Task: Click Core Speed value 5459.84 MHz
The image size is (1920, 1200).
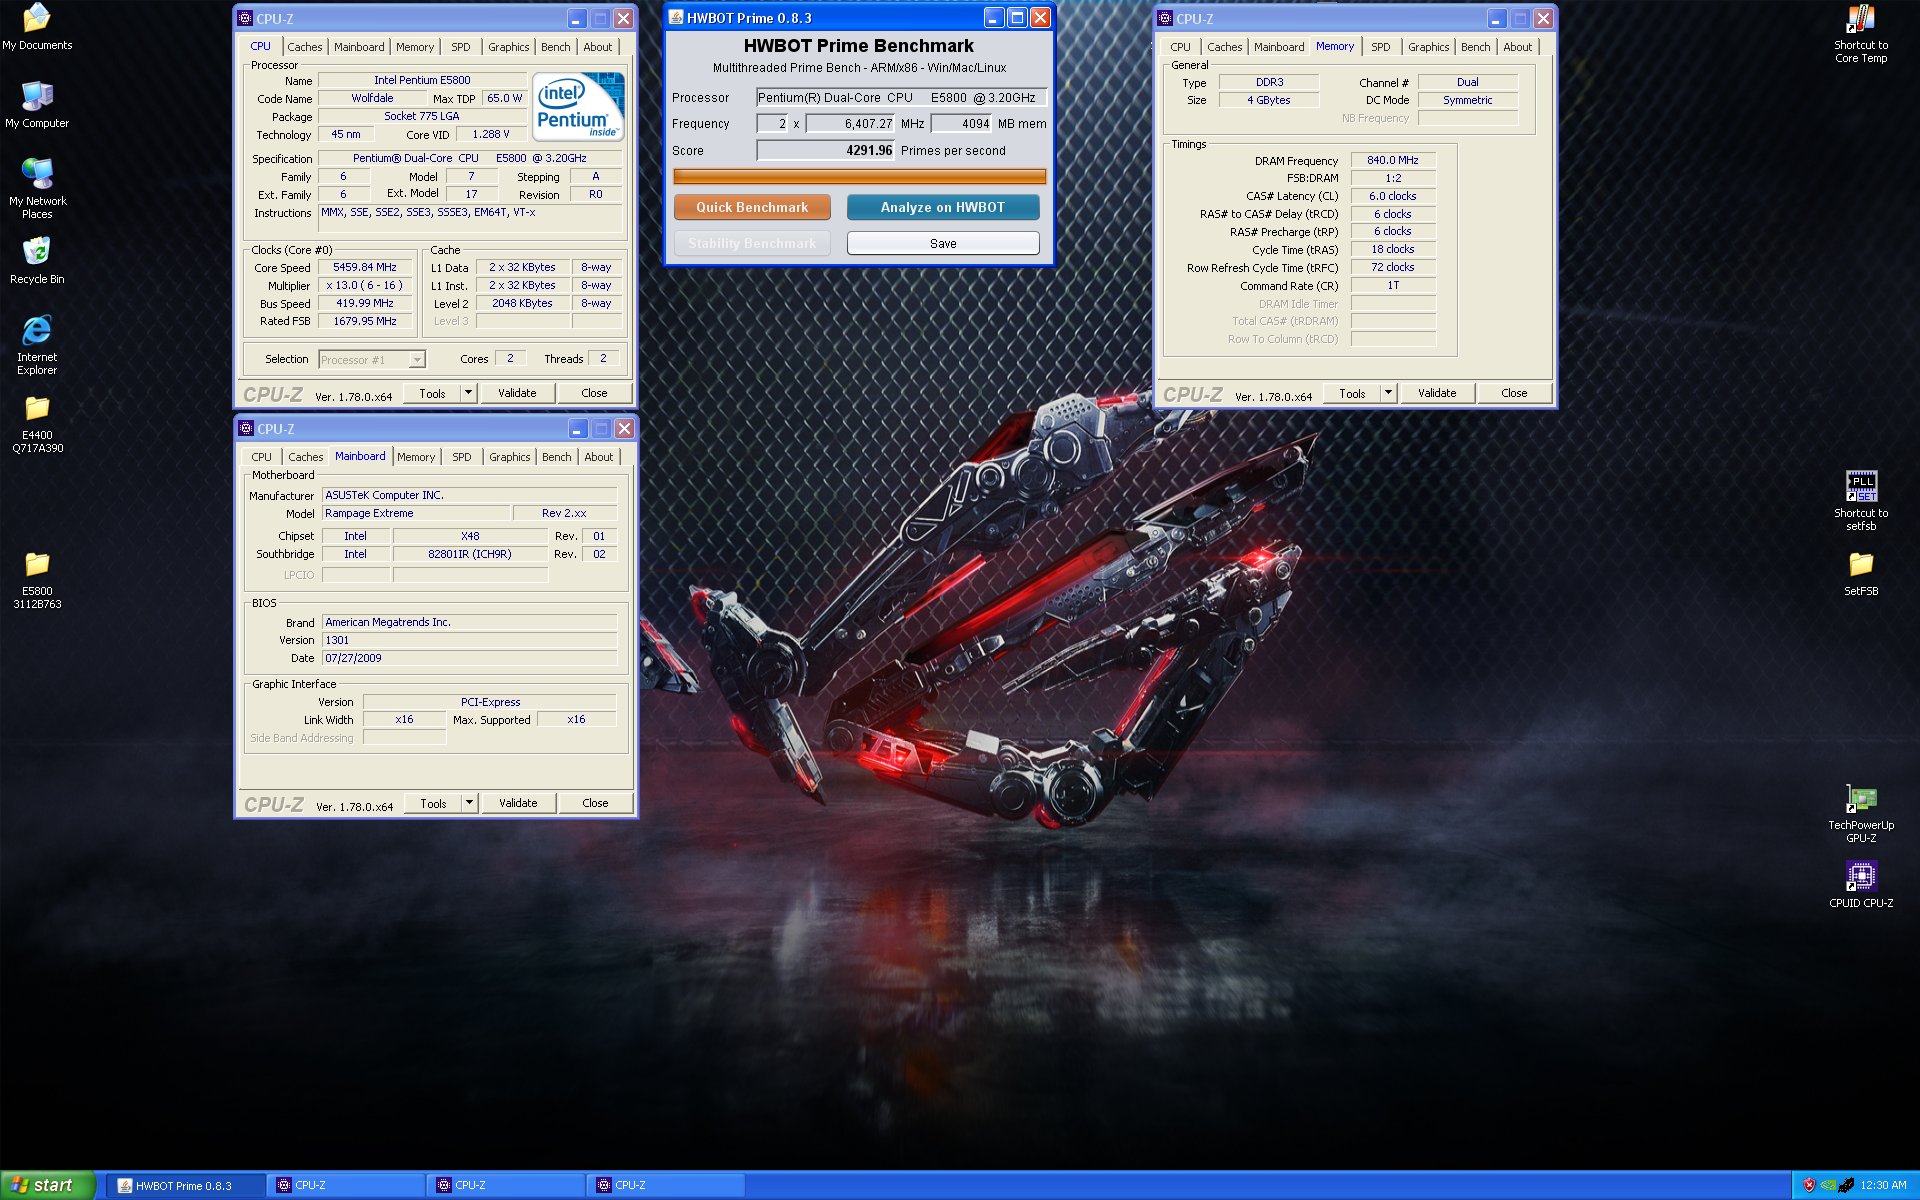Action: tap(365, 267)
